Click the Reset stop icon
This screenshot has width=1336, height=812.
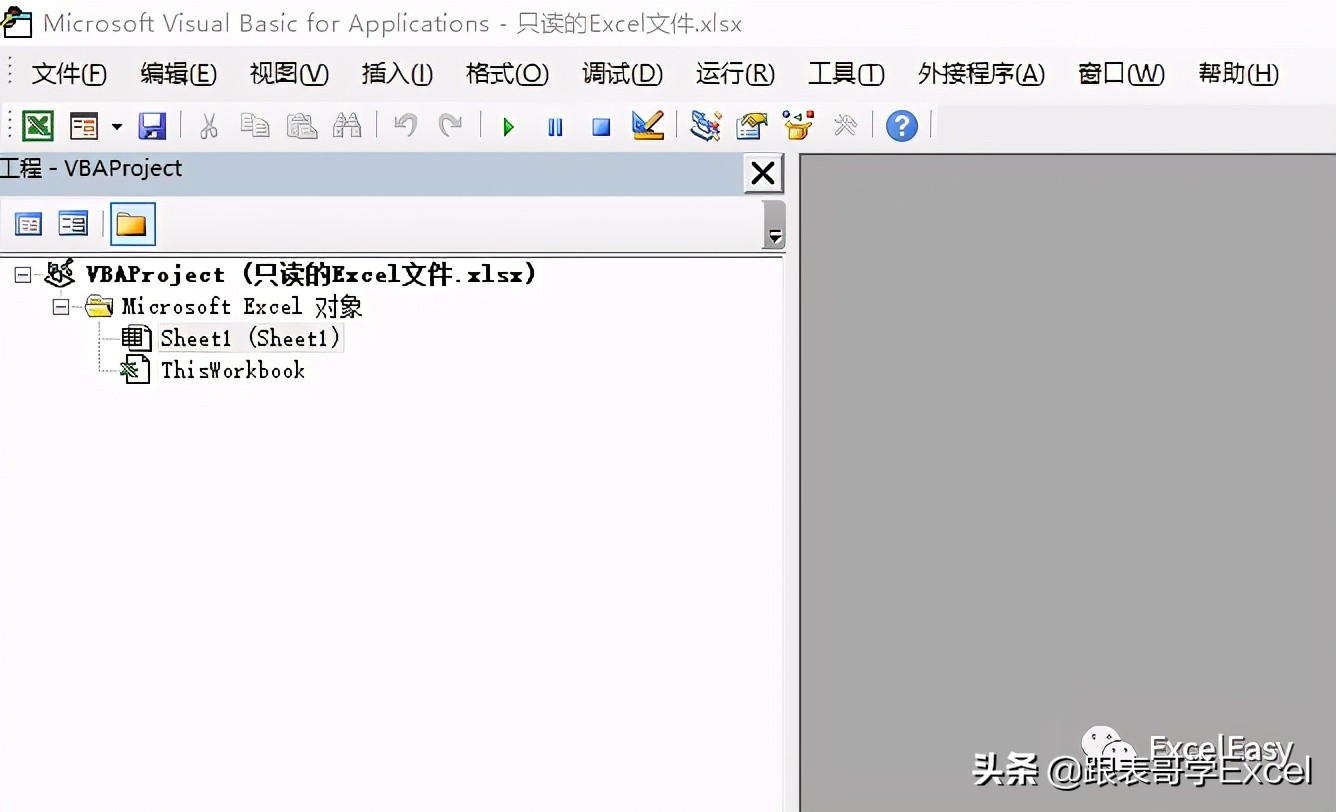[x=601, y=127]
